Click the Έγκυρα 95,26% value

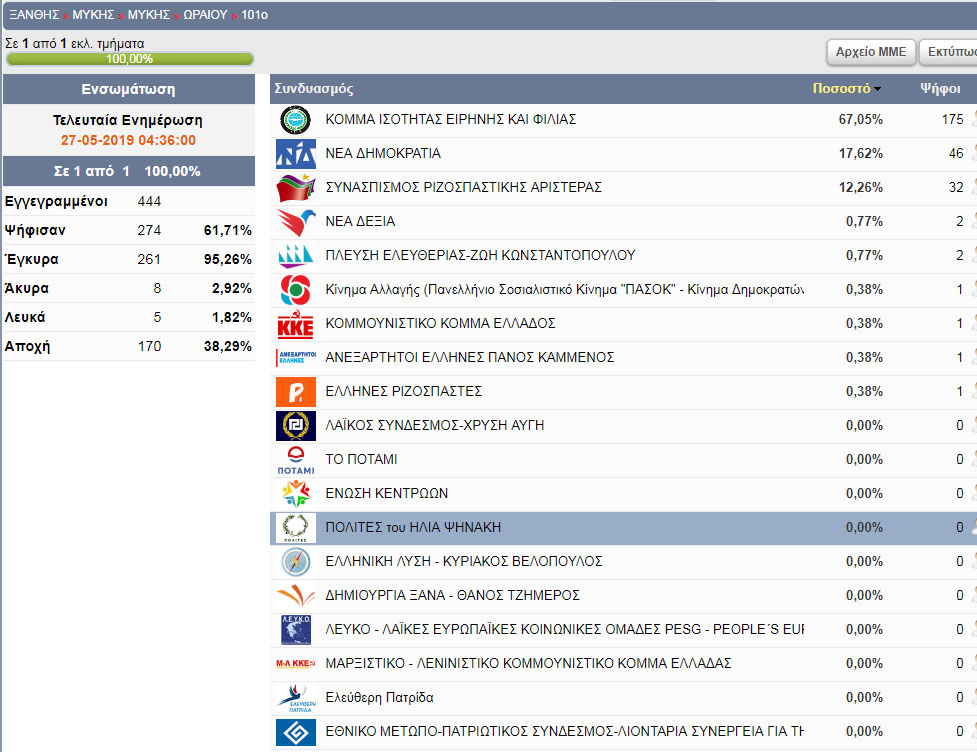(227, 259)
